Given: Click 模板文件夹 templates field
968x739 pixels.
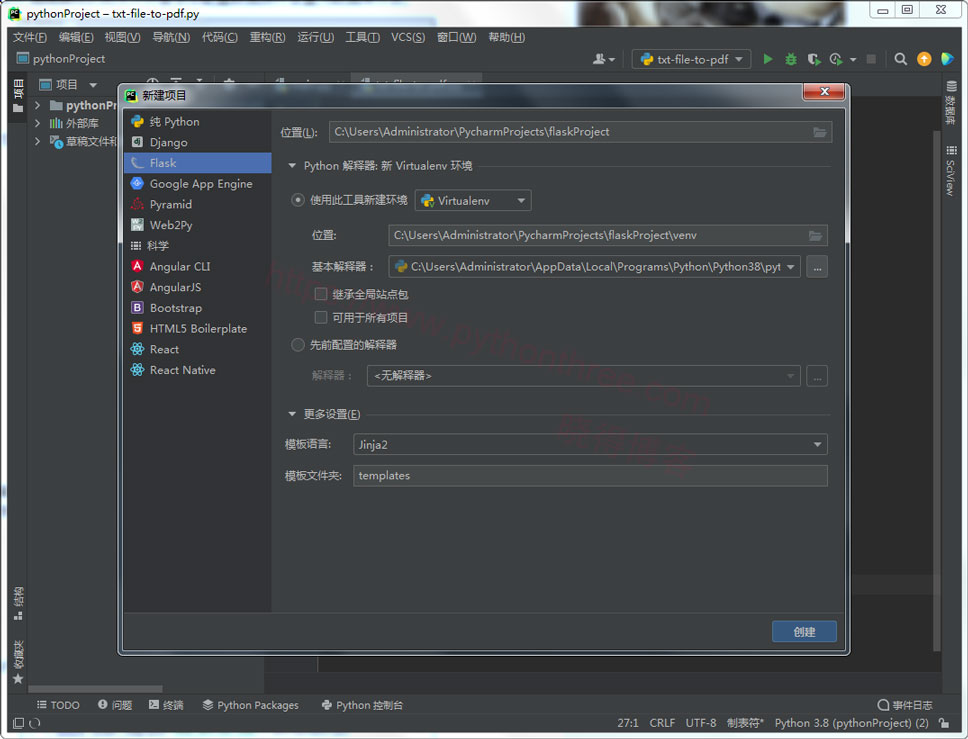Looking at the screenshot, I should pos(590,475).
